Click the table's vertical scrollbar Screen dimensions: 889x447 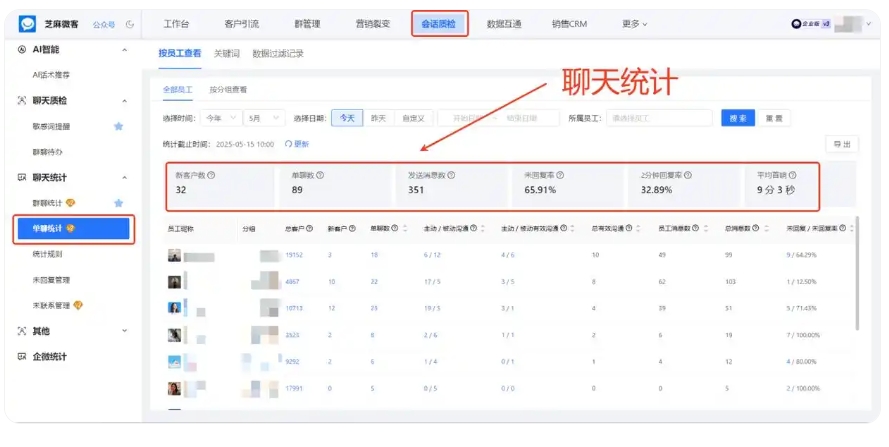click(857, 272)
